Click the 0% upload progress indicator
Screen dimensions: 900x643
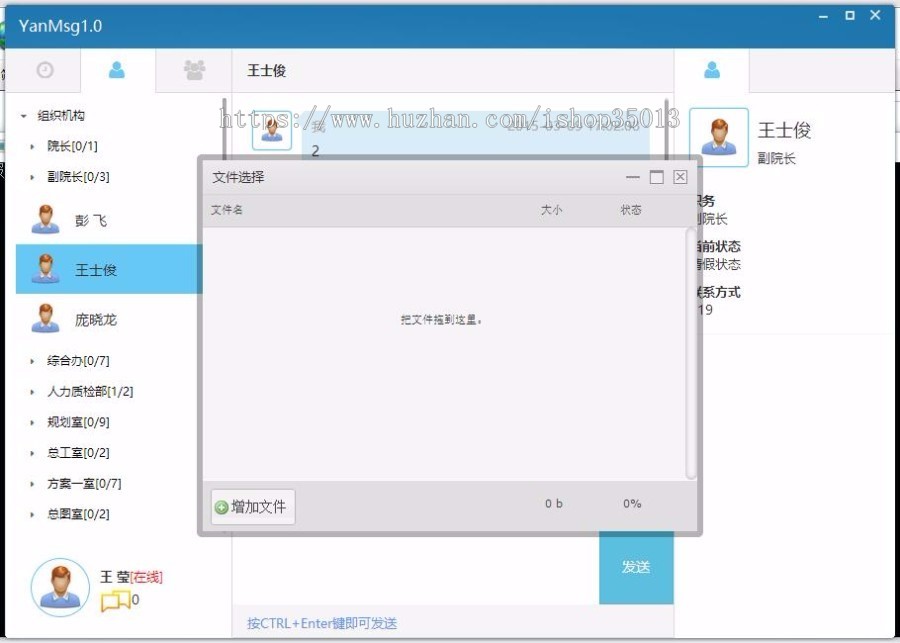tap(631, 504)
